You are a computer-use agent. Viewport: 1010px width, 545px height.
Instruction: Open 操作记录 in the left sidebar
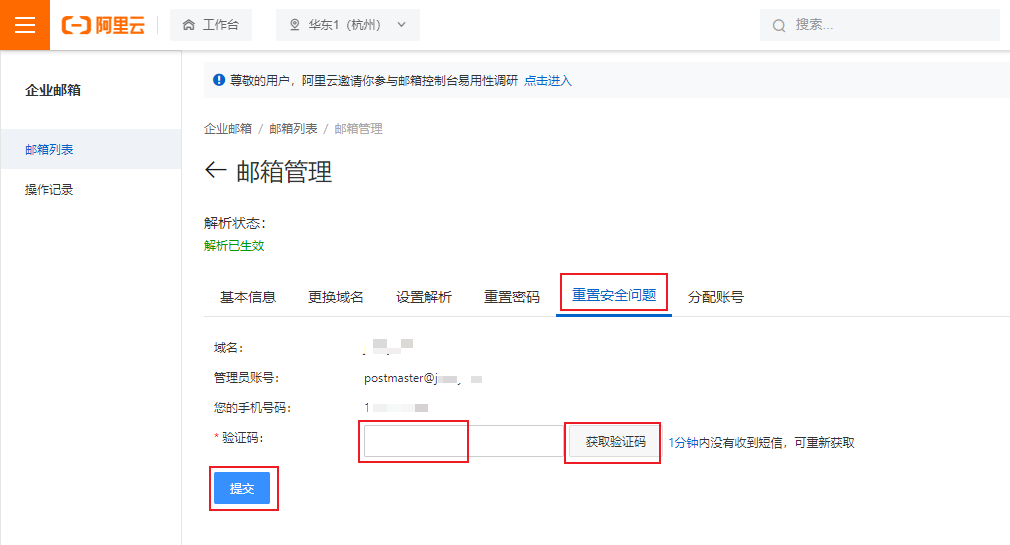(49, 190)
